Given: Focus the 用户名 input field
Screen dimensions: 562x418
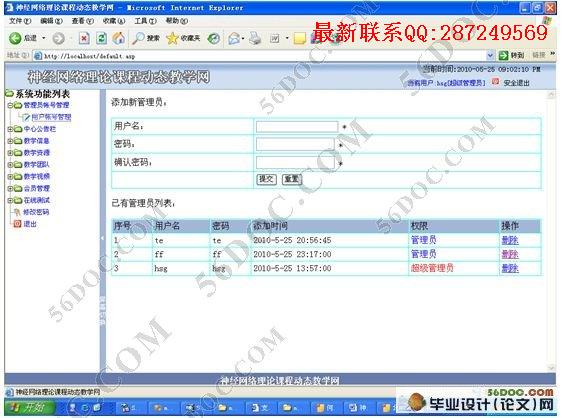Looking at the screenshot, I should pyautogui.click(x=297, y=126).
